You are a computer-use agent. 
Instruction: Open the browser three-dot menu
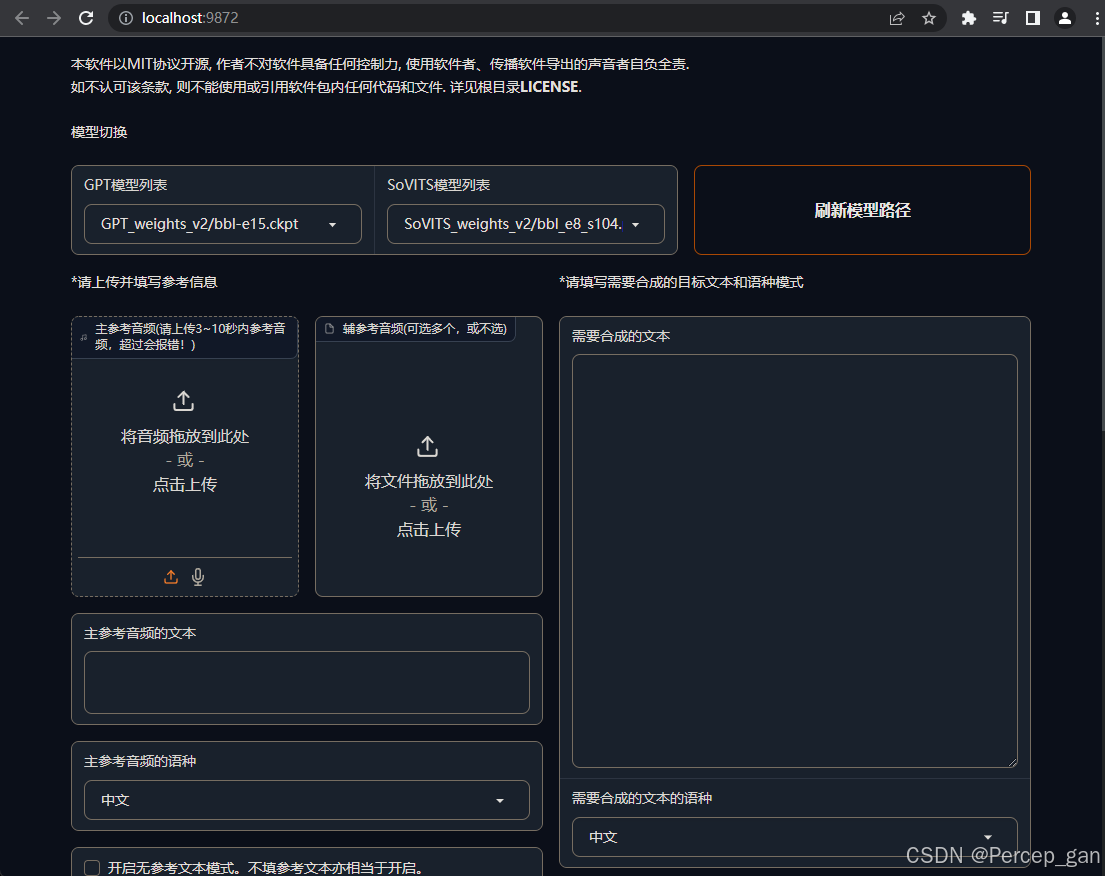[1097, 18]
